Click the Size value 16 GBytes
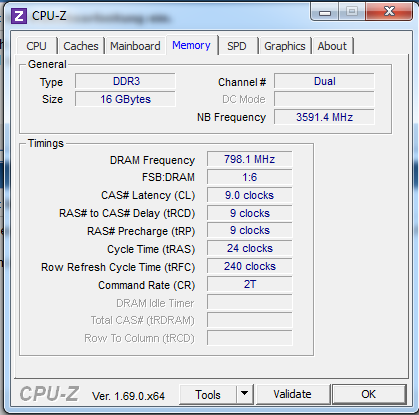The image size is (419, 415). tap(125, 99)
